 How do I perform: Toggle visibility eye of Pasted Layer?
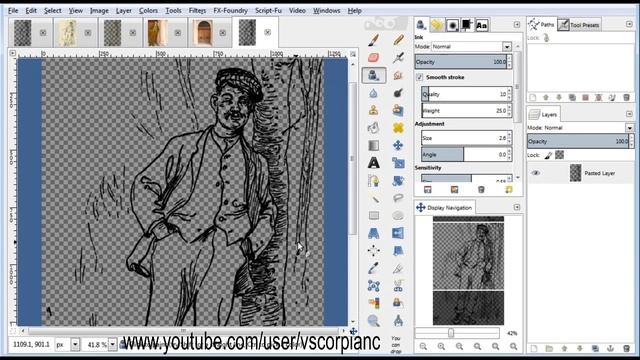pos(536,173)
